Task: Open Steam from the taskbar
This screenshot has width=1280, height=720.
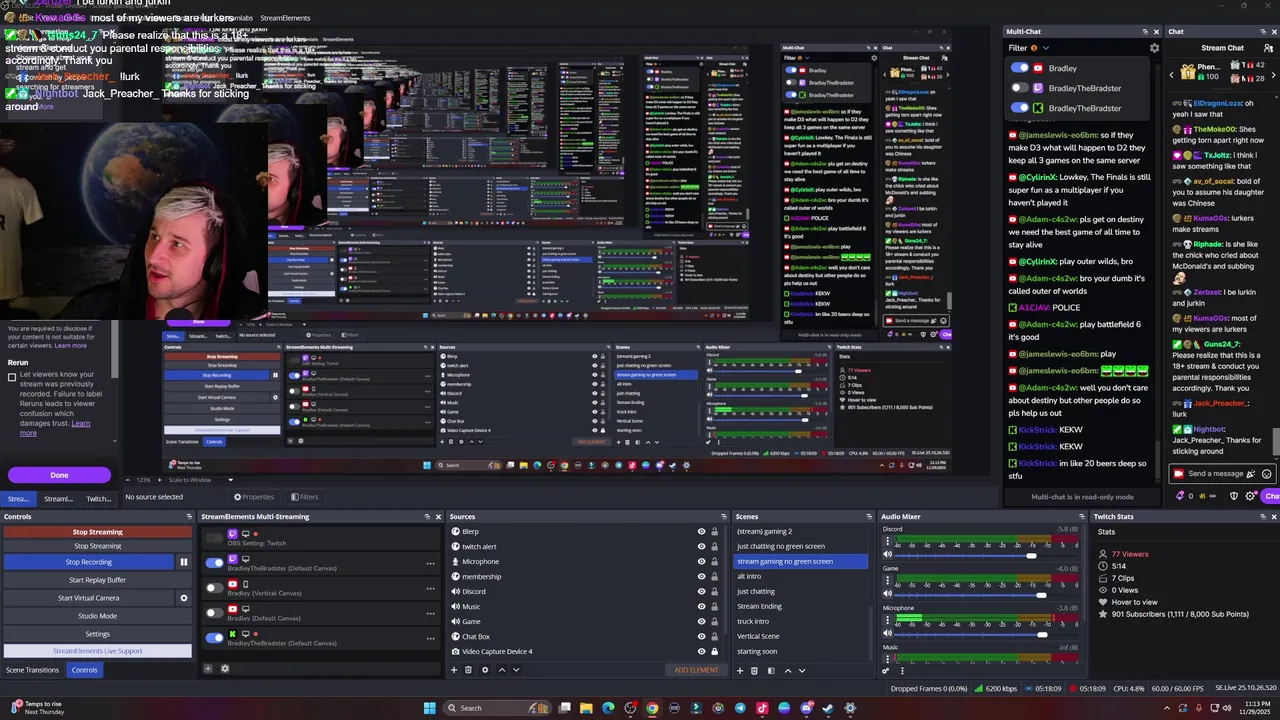Action: click(828, 708)
